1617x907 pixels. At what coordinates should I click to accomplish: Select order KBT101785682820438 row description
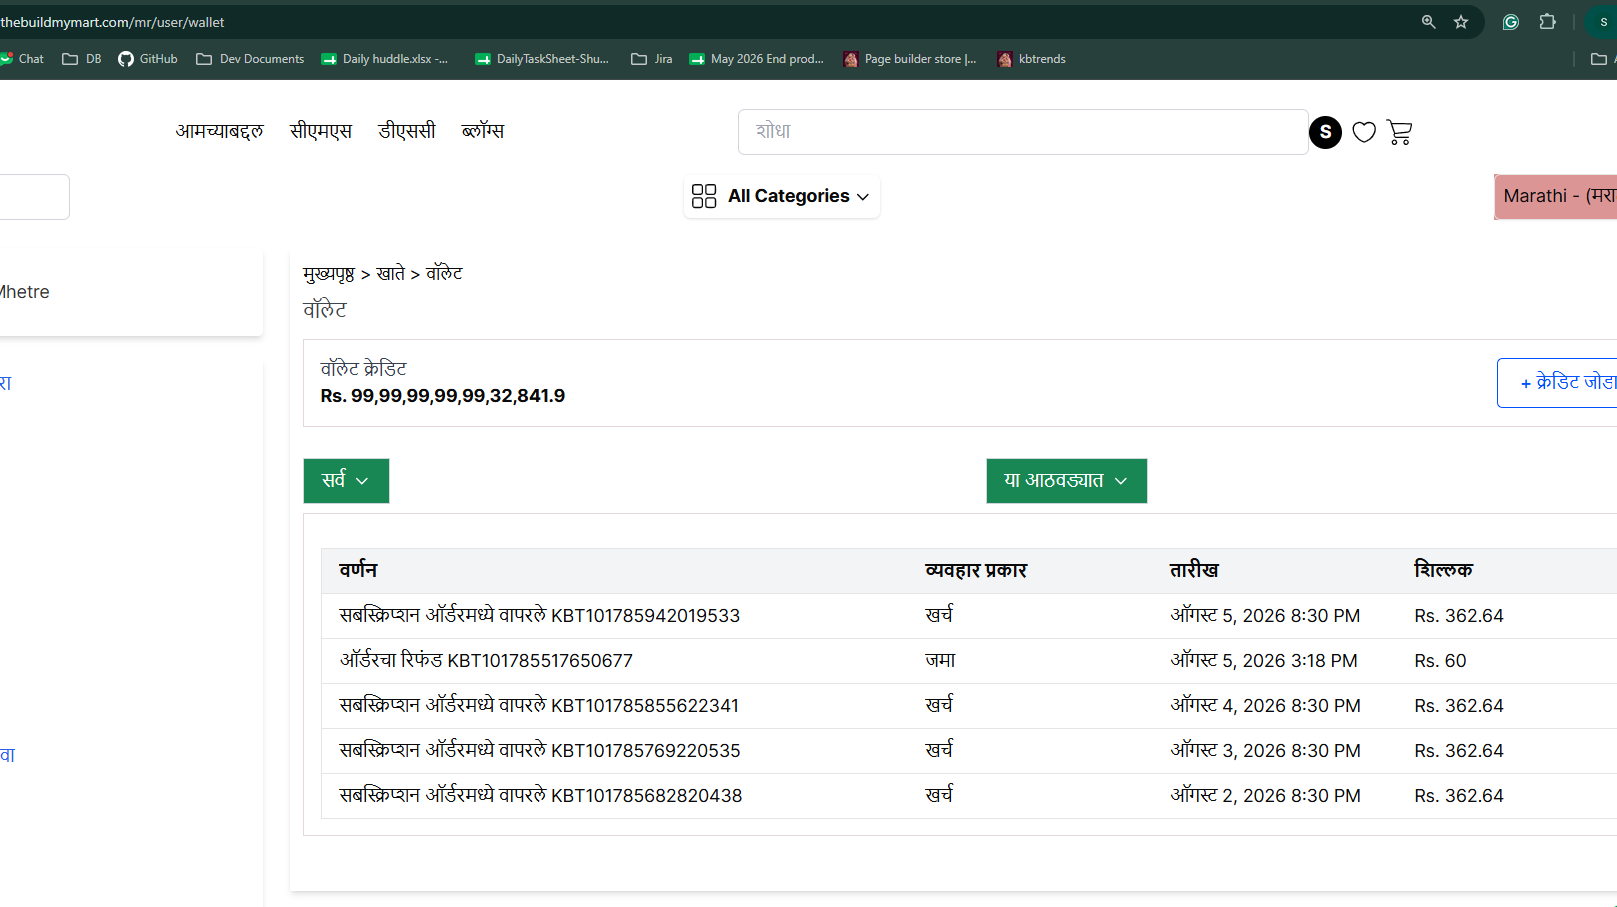(x=541, y=795)
